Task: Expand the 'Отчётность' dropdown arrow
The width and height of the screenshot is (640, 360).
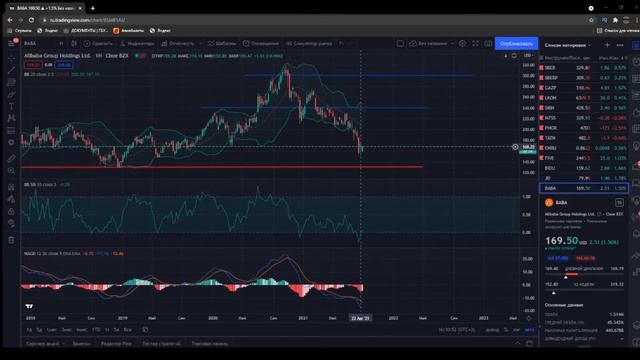Action: click(200, 43)
